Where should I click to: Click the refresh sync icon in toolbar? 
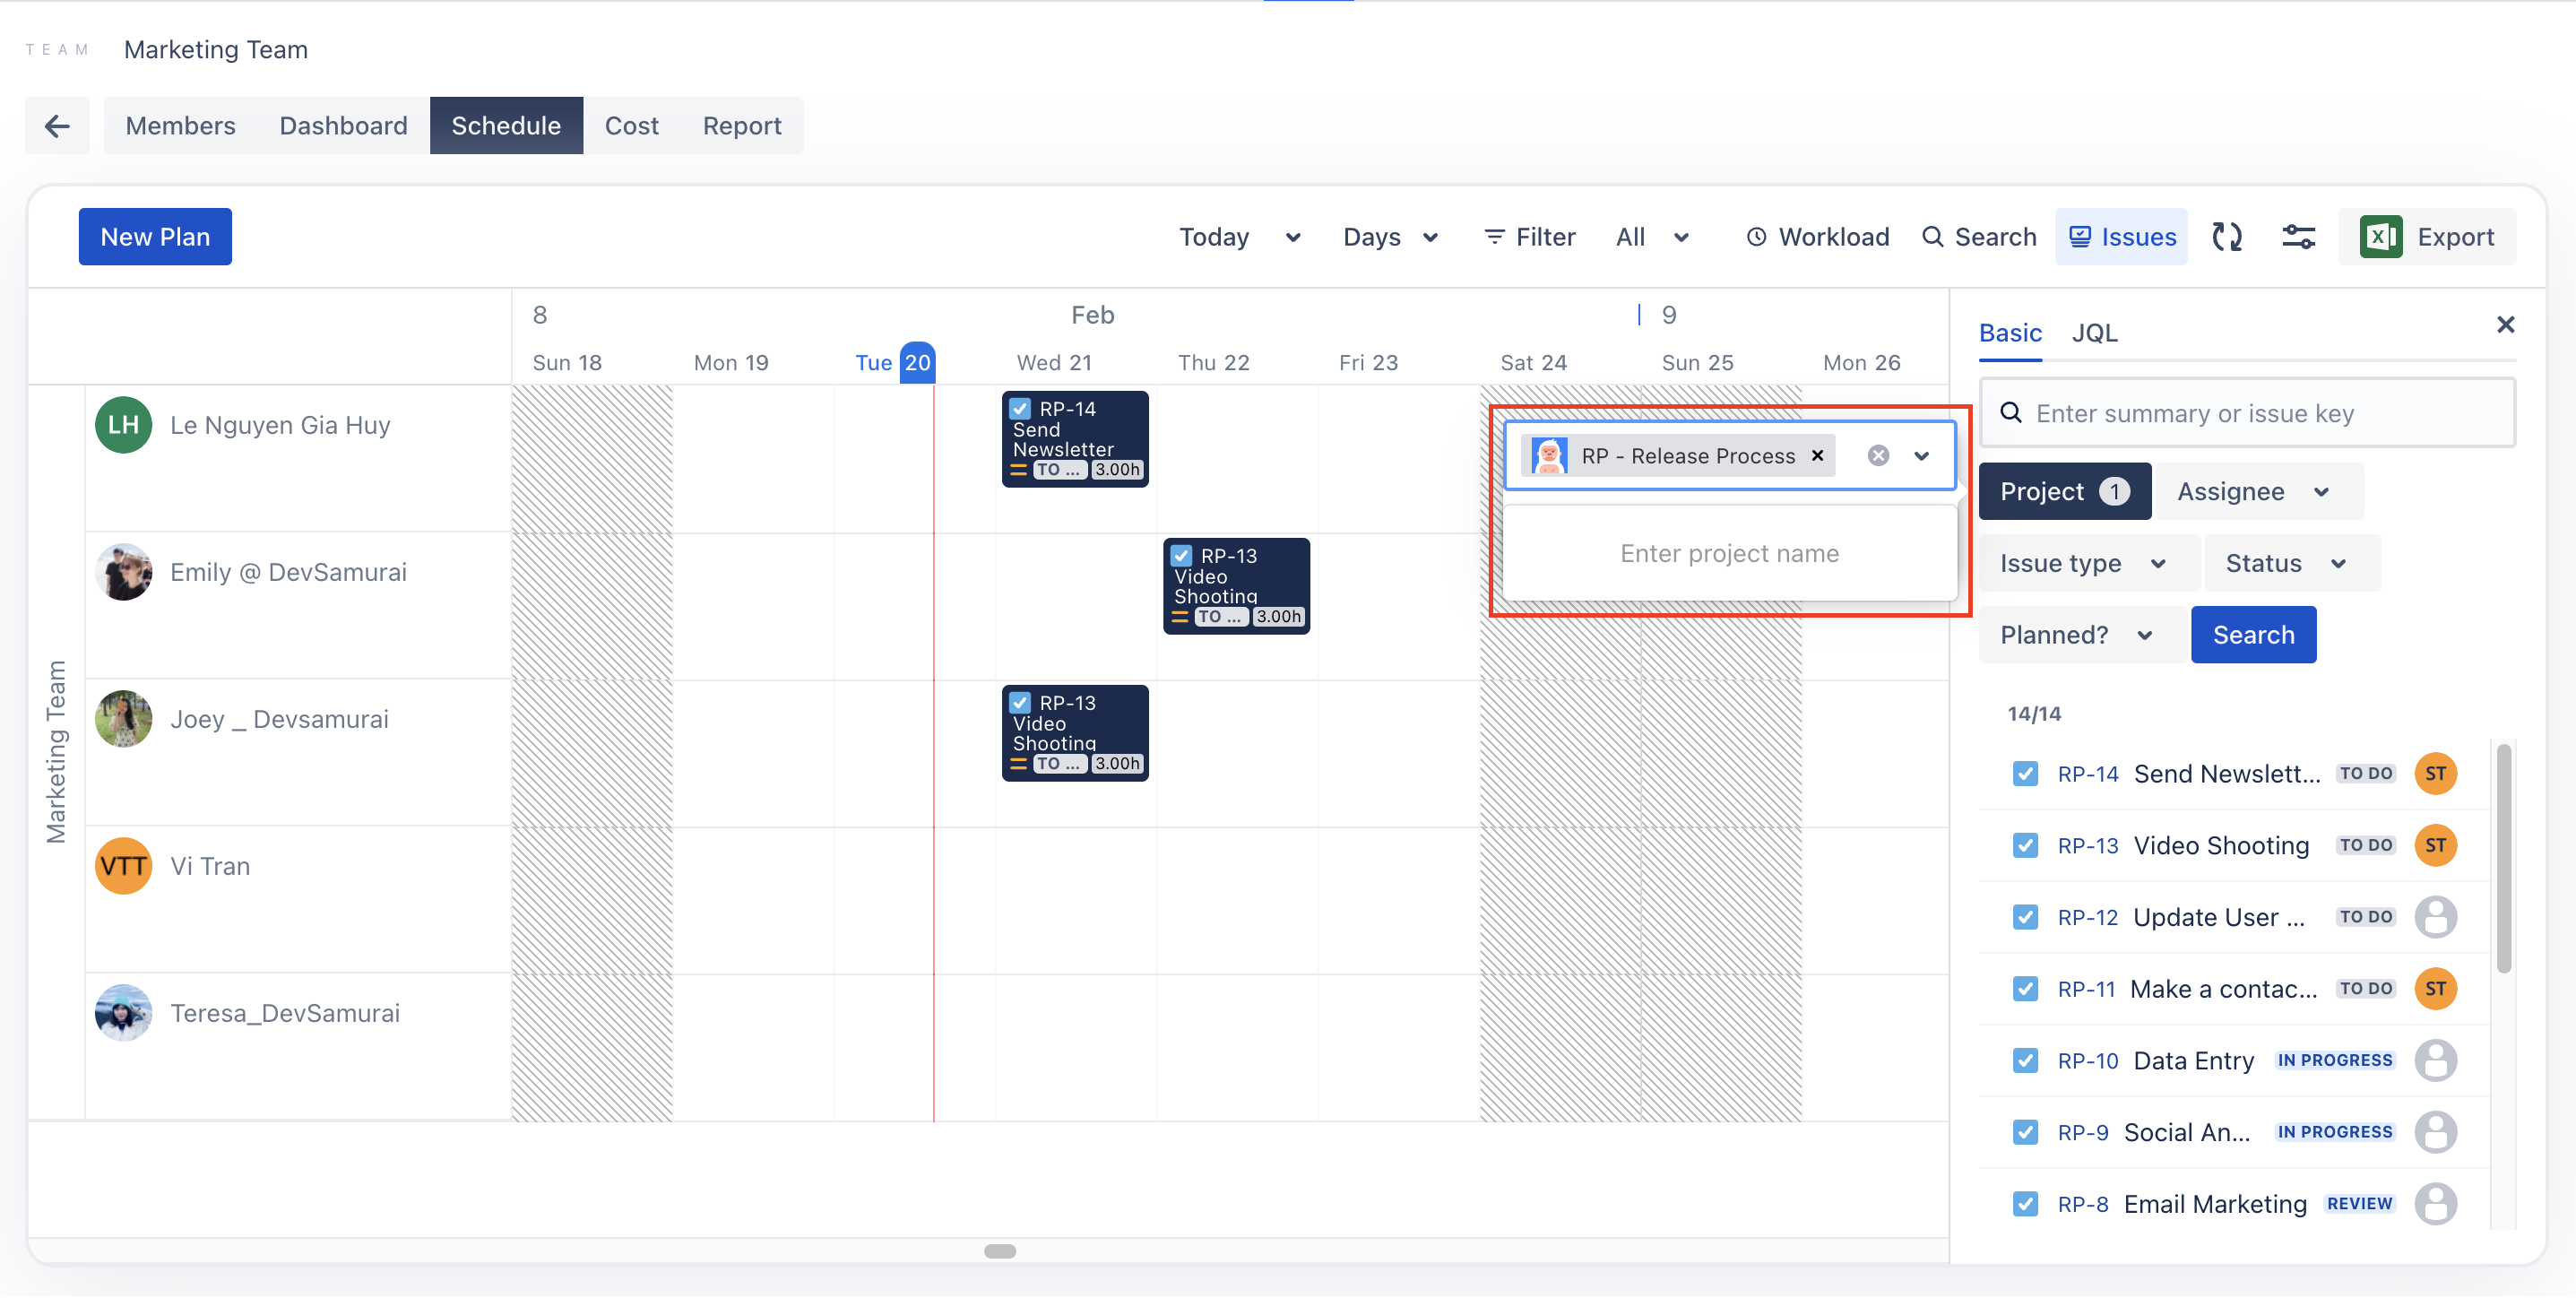pyautogui.click(x=2227, y=237)
